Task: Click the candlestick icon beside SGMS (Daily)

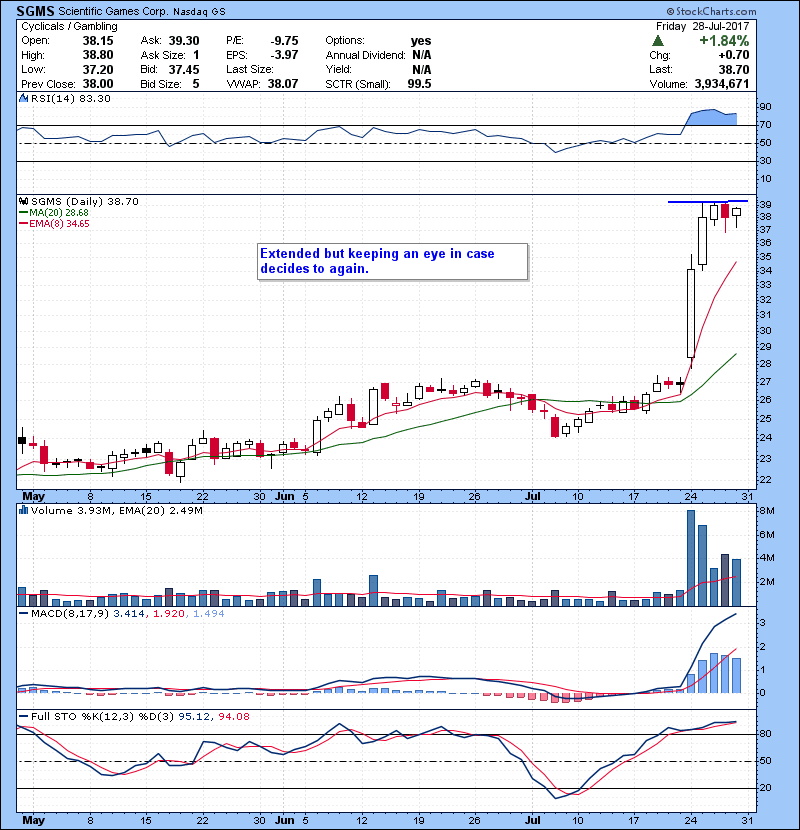Action: point(24,201)
